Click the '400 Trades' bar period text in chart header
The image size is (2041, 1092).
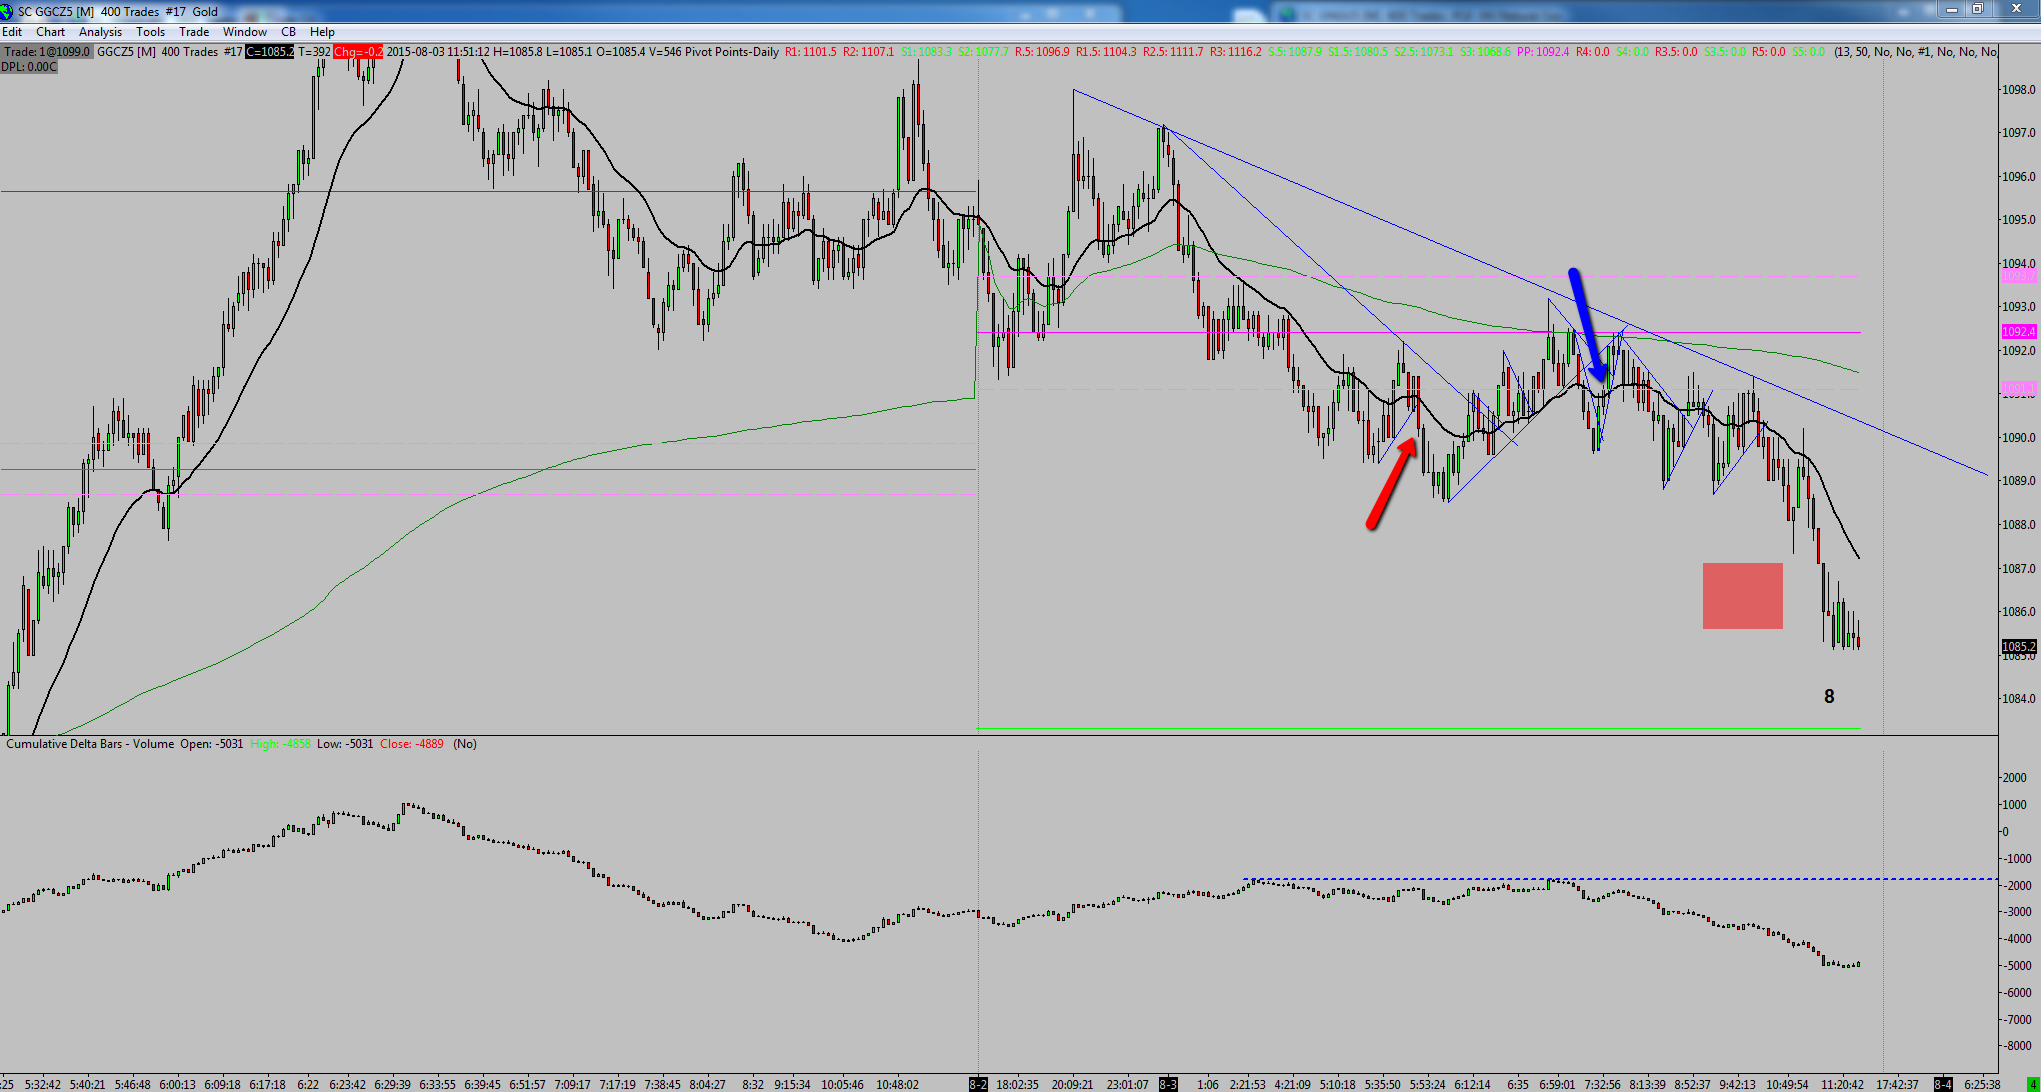pyautogui.click(x=189, y=52)
